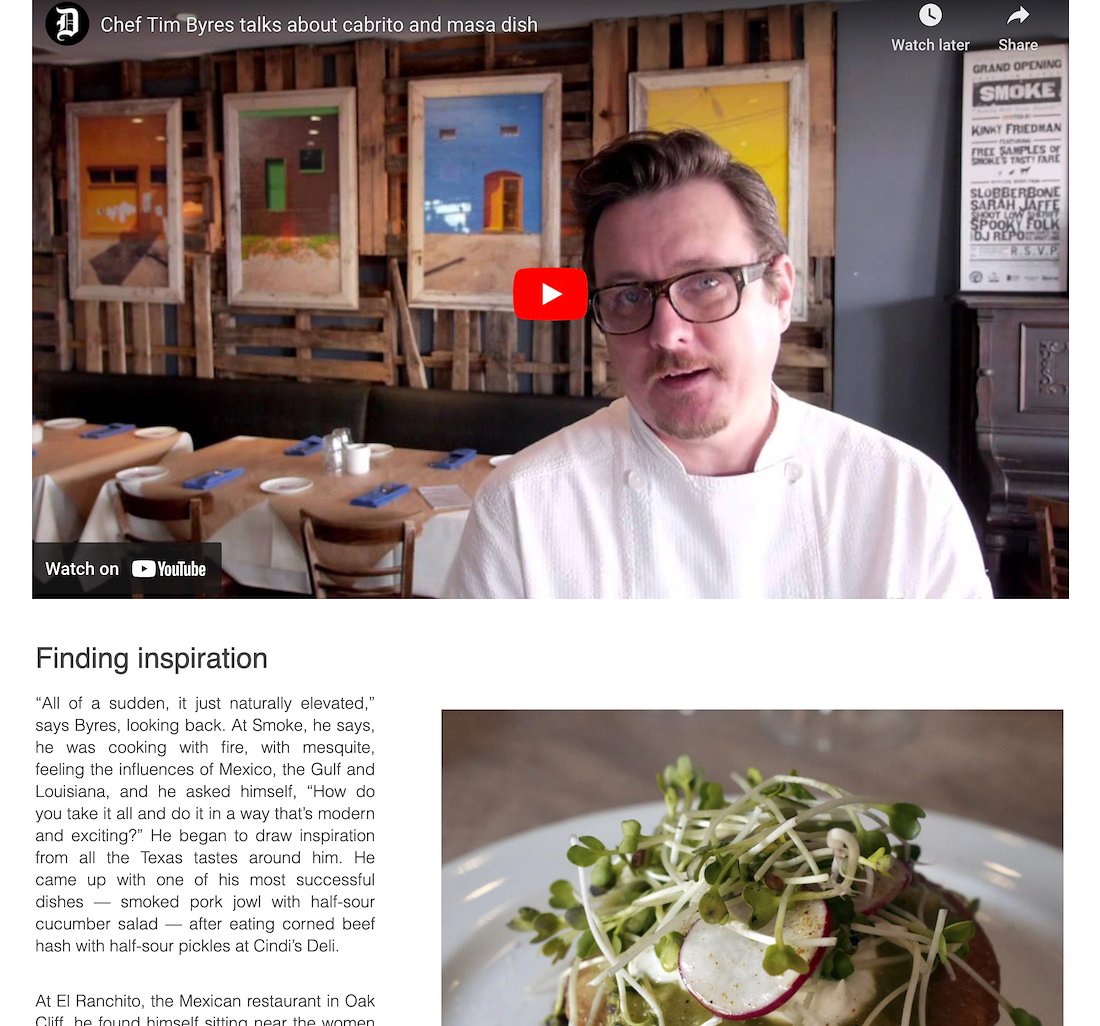
Task: Click the Share arrow icon
Action: tap(1018, 15)
